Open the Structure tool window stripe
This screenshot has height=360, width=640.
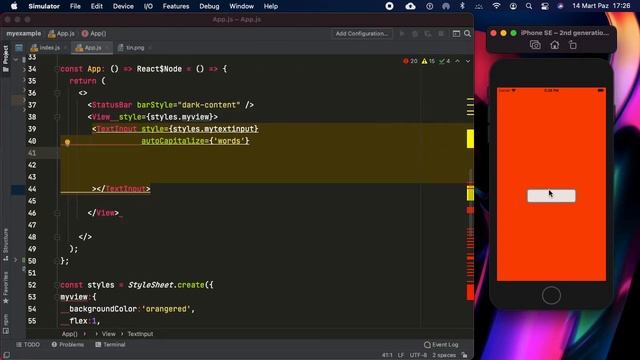pos(6,244)
